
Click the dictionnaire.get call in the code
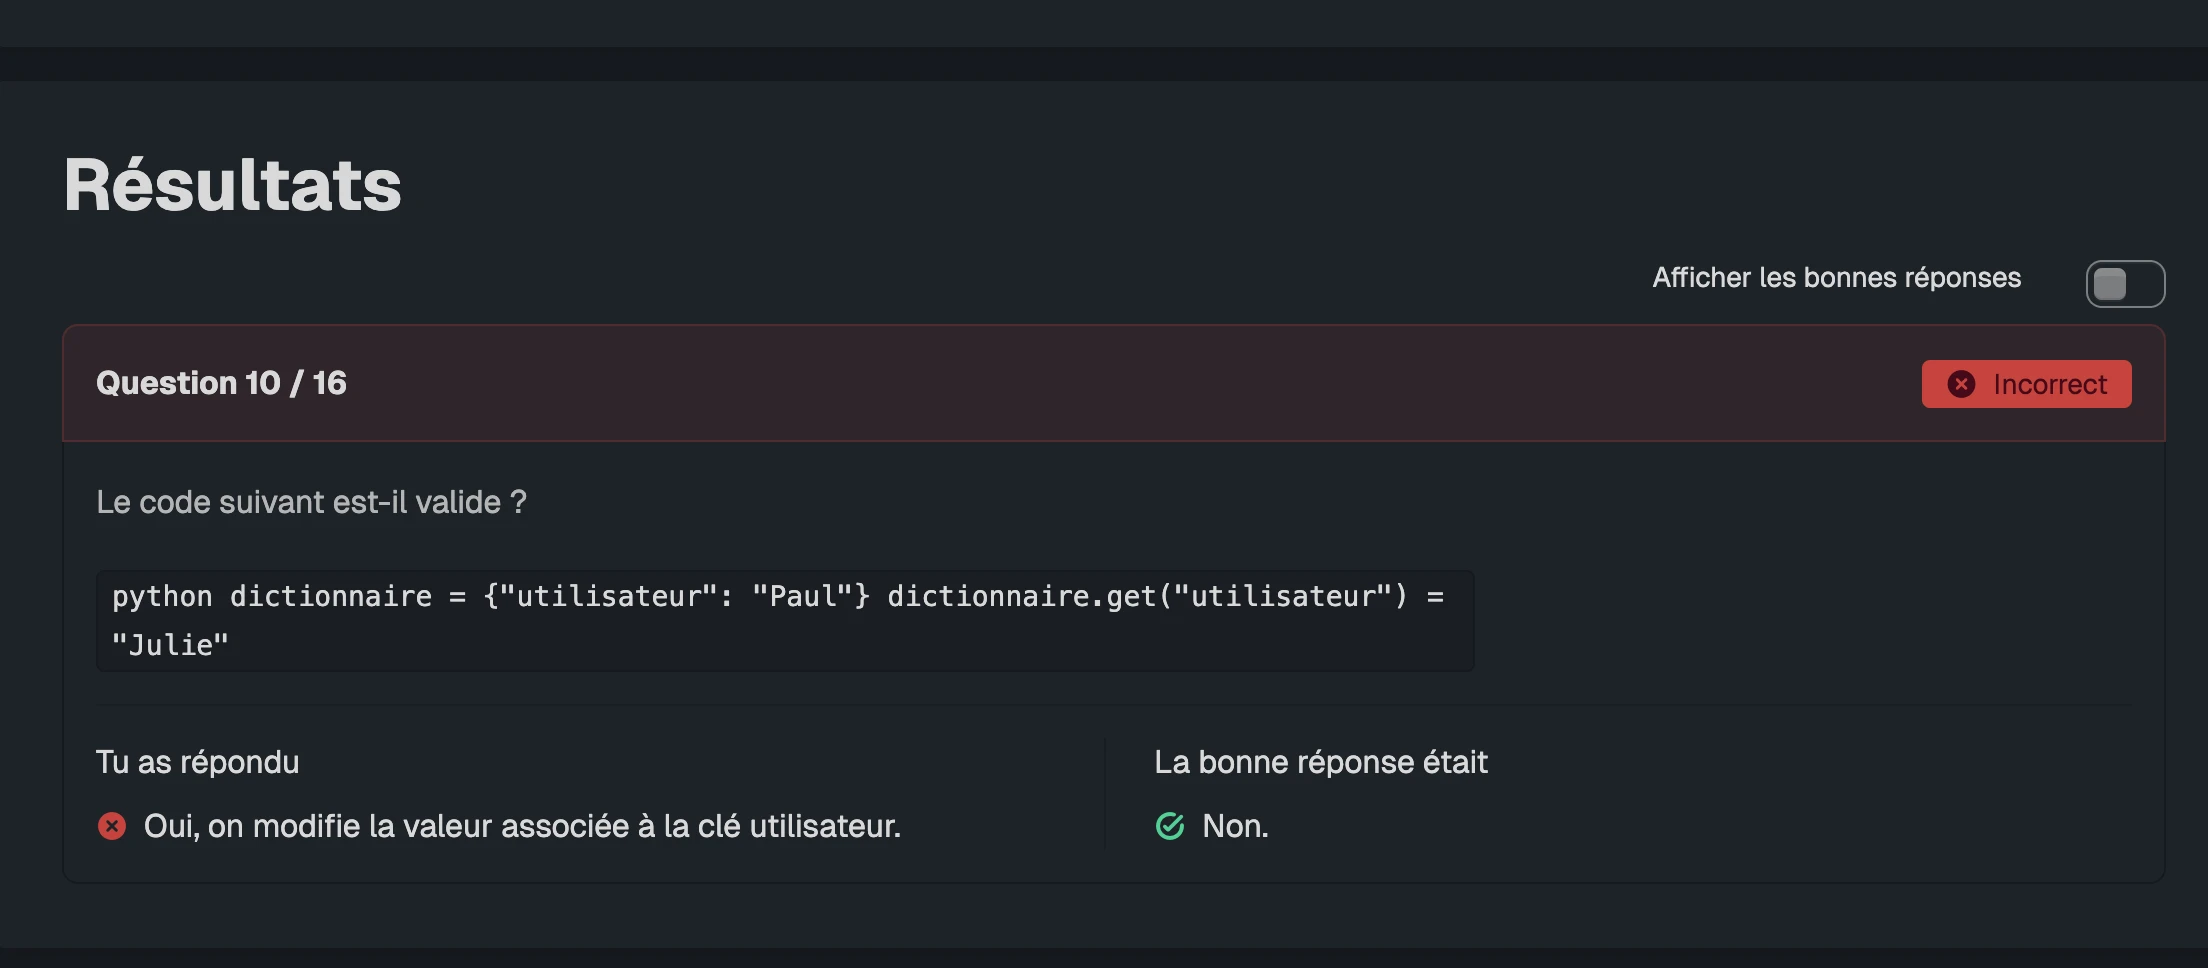pyautogui.click(x=1146, y=596)
